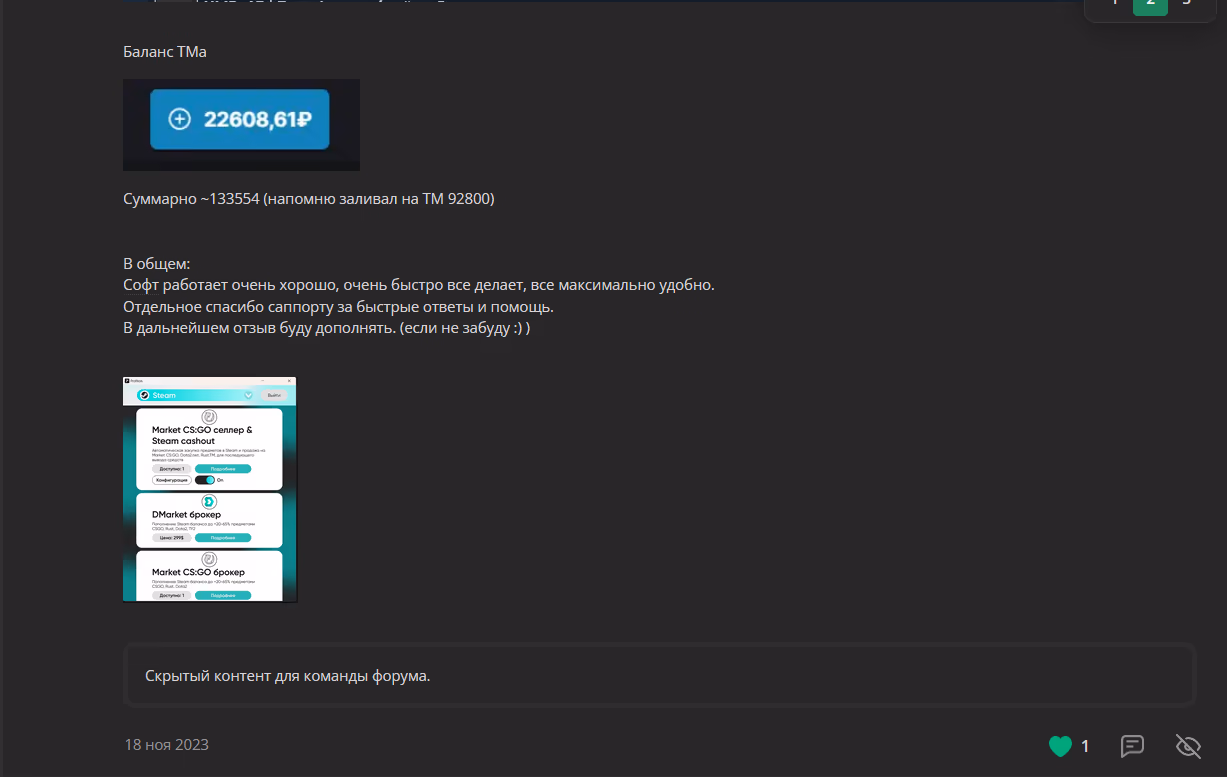Select the highlighted page 2 button

coord(1150,3)
